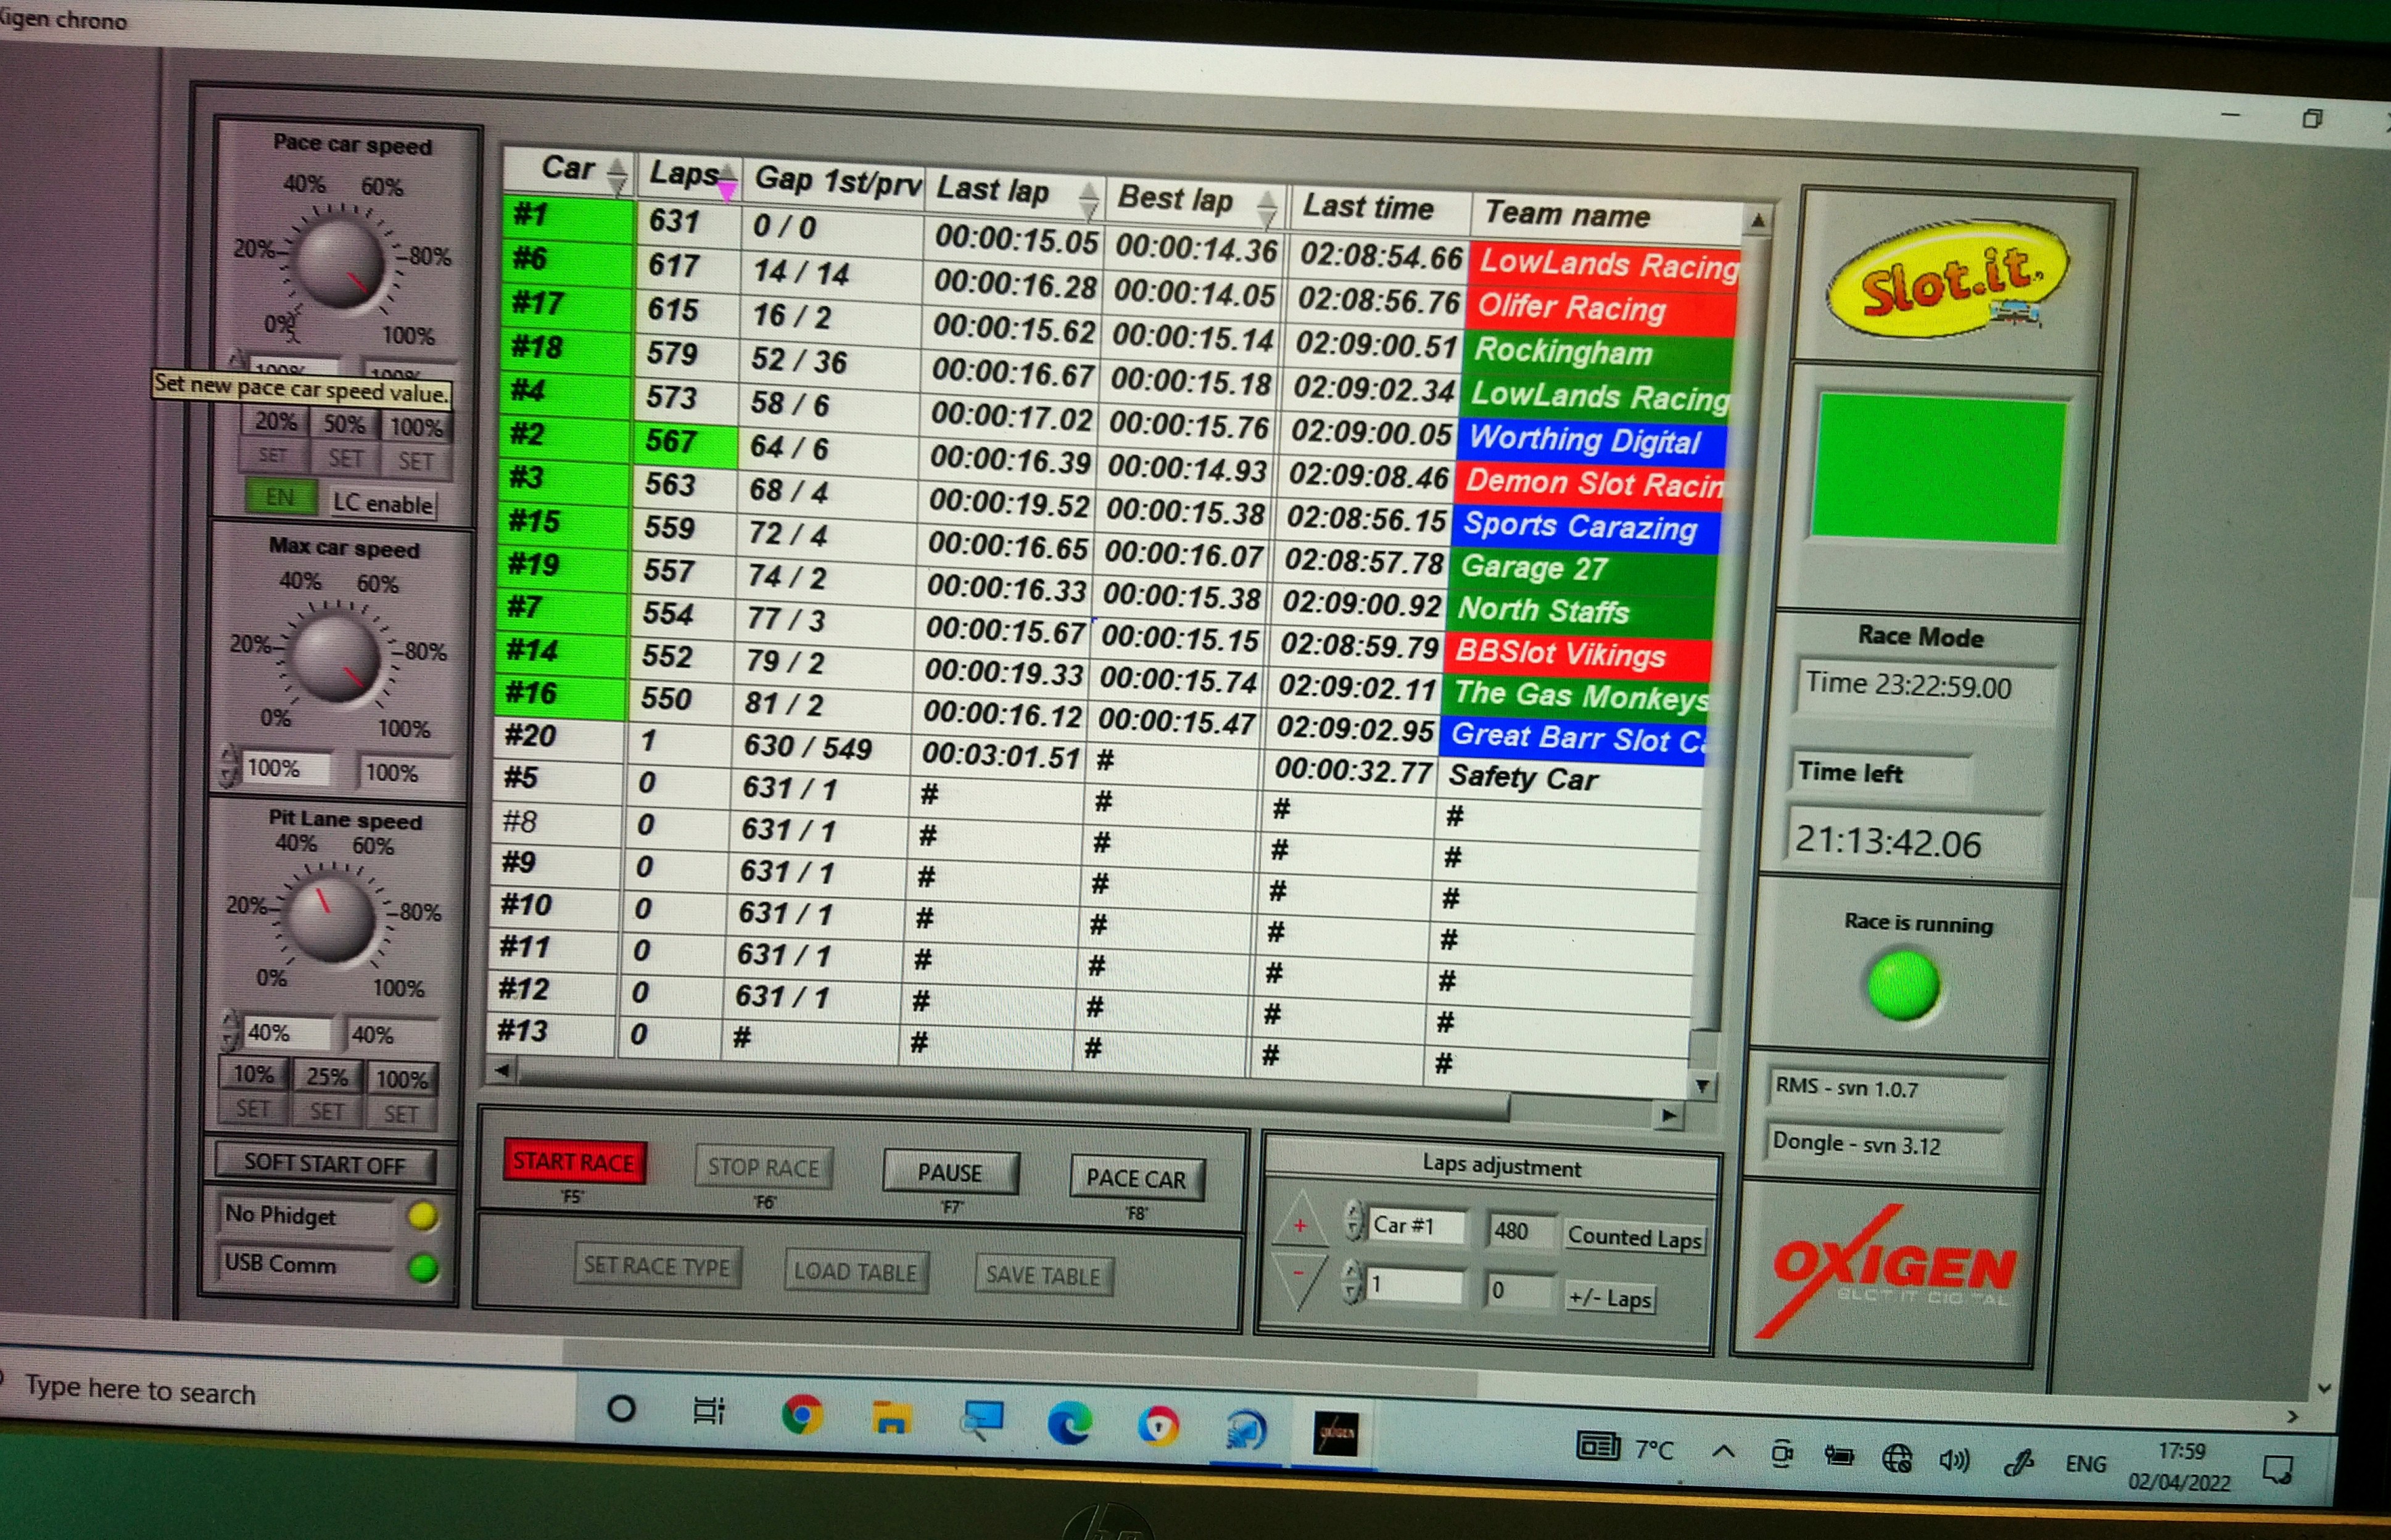Open the Task View taskbar icon

click(709, 1411)
